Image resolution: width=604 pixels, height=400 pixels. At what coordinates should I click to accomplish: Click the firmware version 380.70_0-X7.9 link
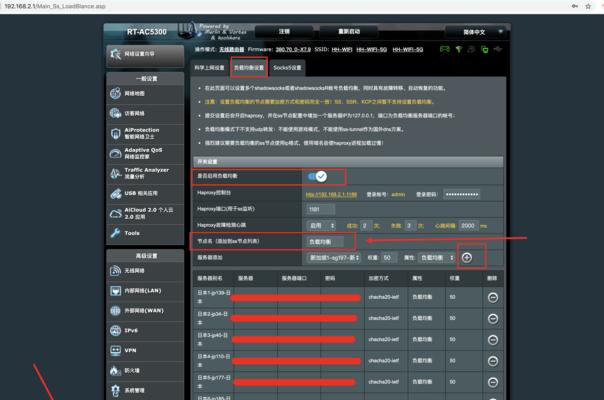pyautogui.click(x=293, y=49)
